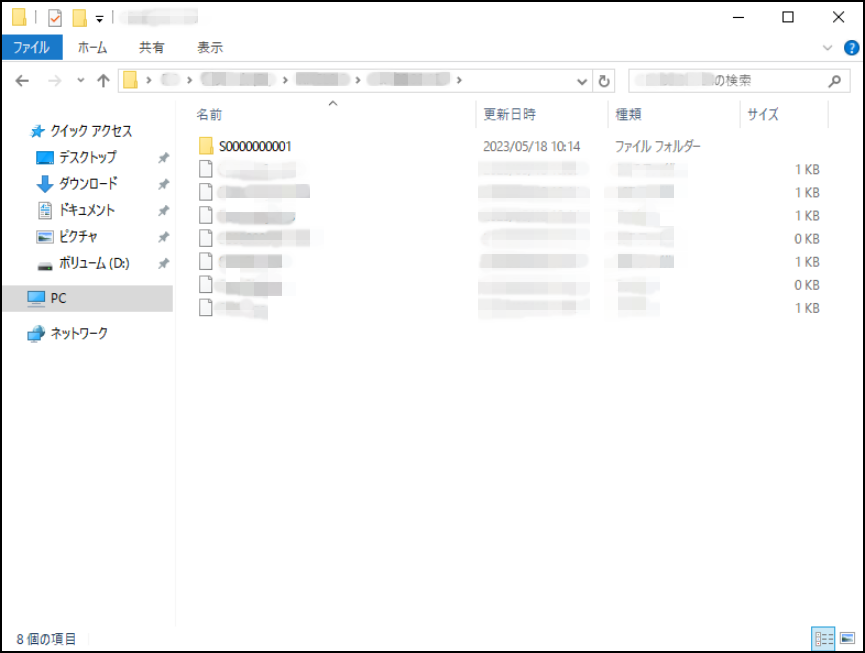
Task: Click the folder icon in address bar
Action: pyautogui.click(x=131, y=81)
